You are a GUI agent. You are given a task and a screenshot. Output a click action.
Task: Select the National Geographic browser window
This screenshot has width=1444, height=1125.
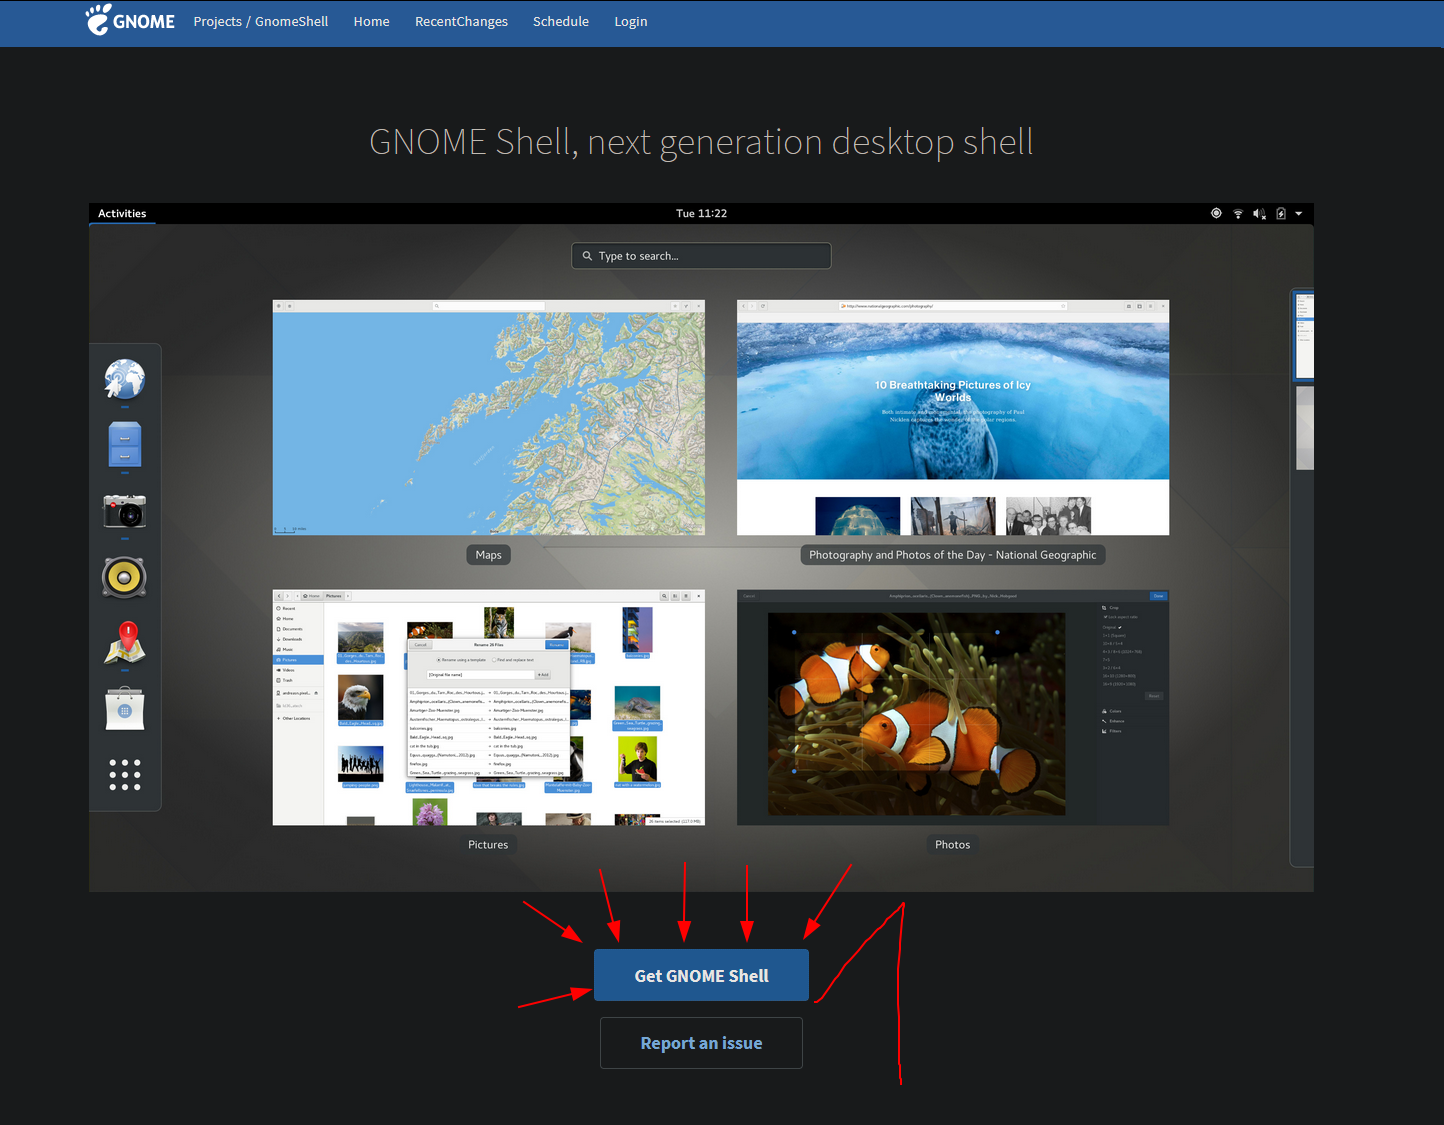tap(953, 417)
